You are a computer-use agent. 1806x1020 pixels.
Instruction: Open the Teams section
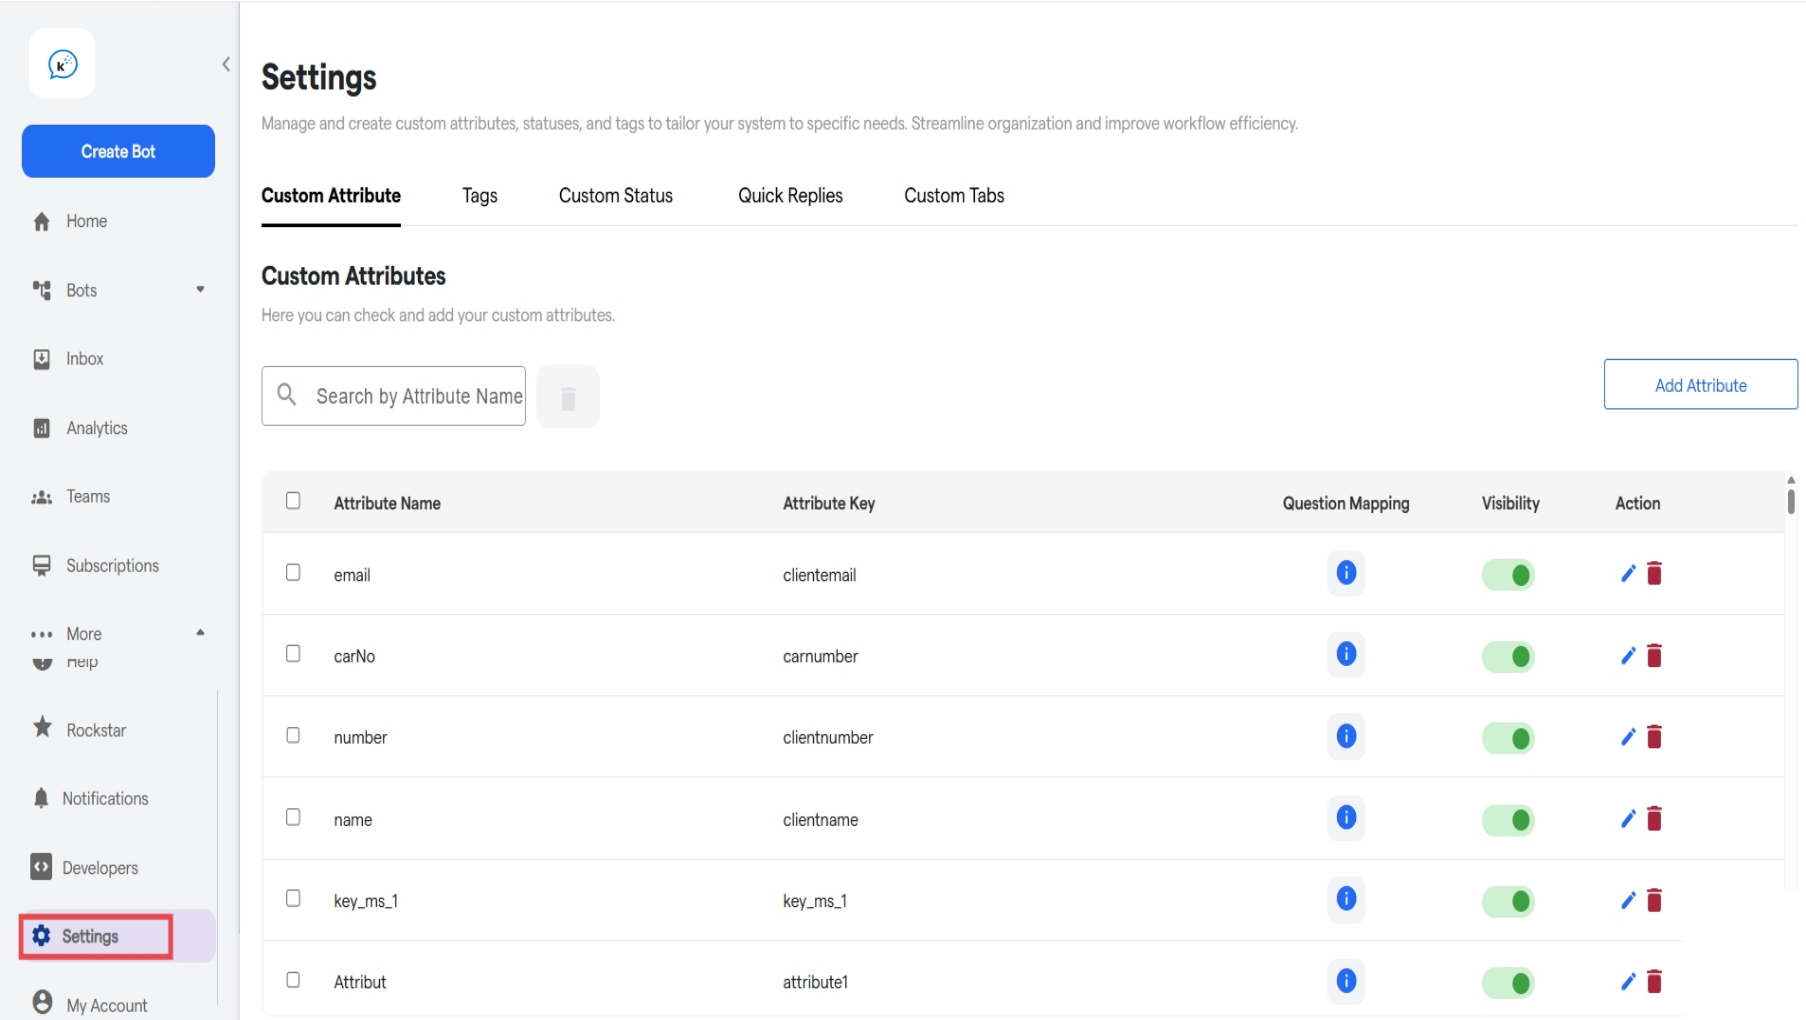(88, 496)
